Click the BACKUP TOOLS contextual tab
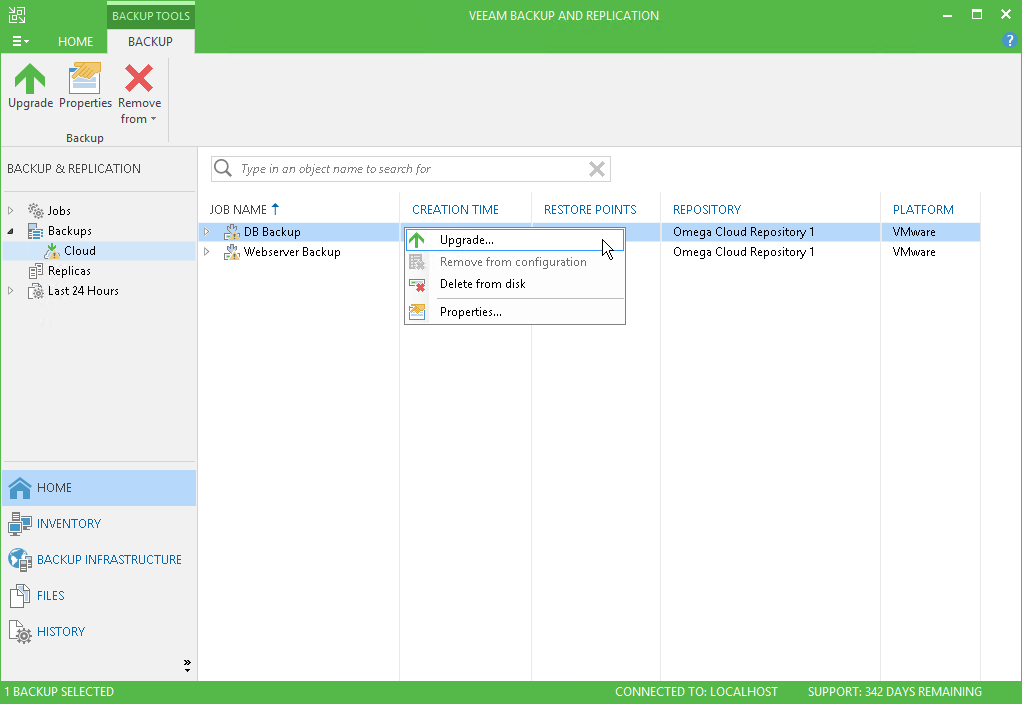Viewport: 1022px width, 704px height. [x=151, y=16]
